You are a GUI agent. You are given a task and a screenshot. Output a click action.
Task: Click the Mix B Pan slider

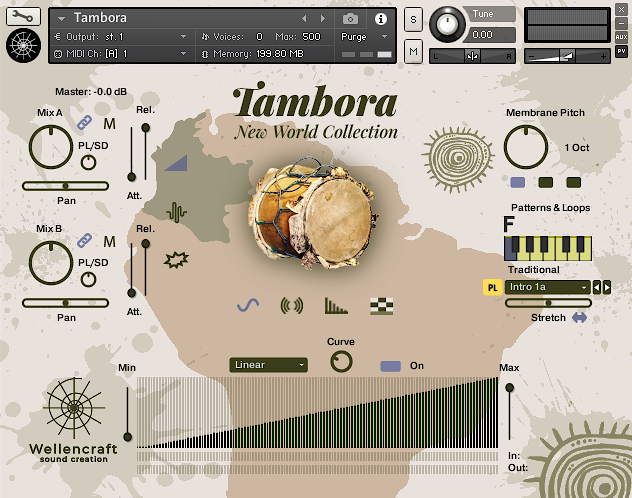pyautogui.click(x=65, y=303)
